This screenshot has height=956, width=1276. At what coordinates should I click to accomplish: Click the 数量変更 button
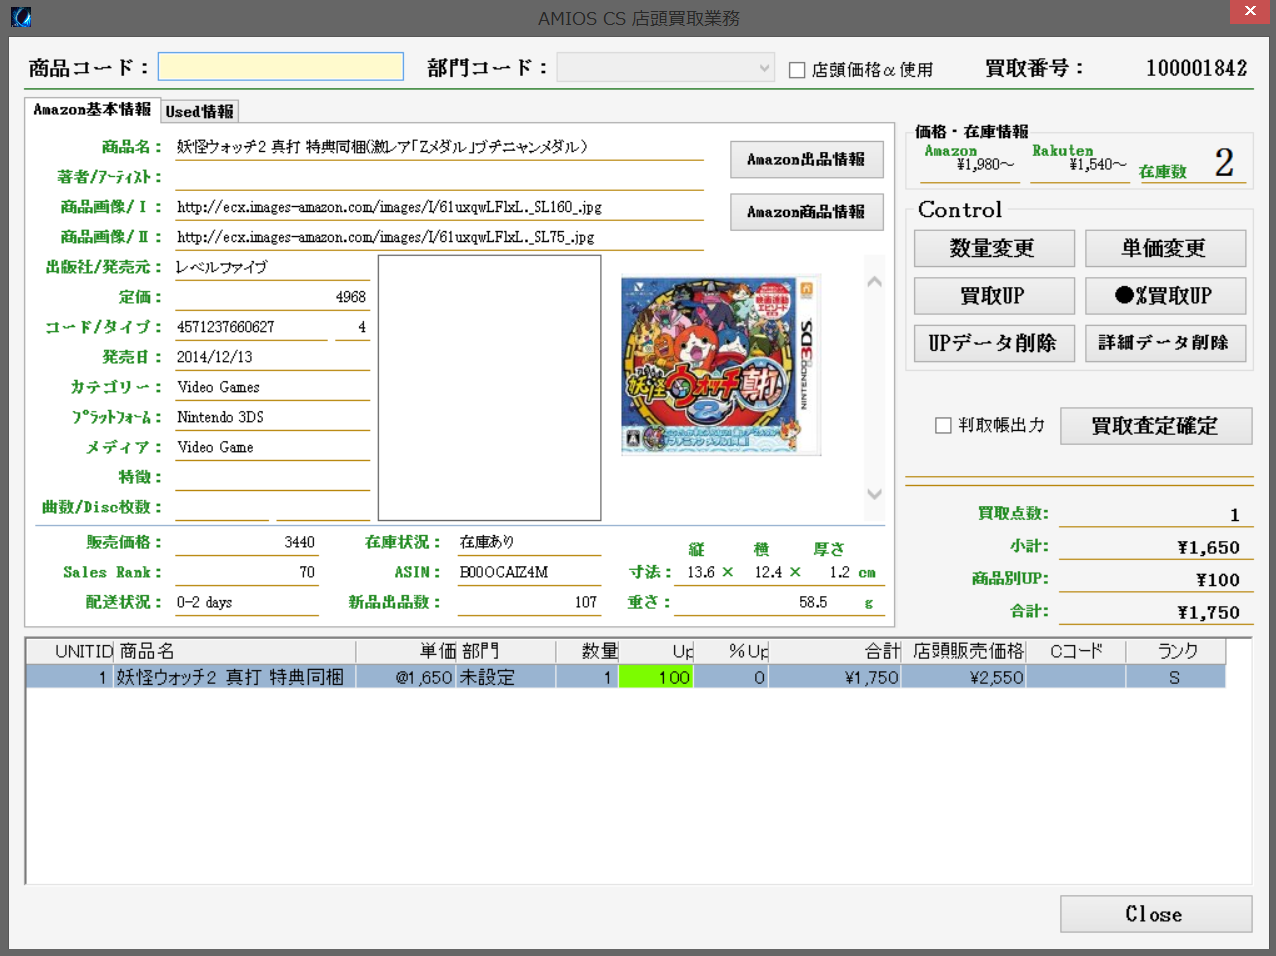994,248
